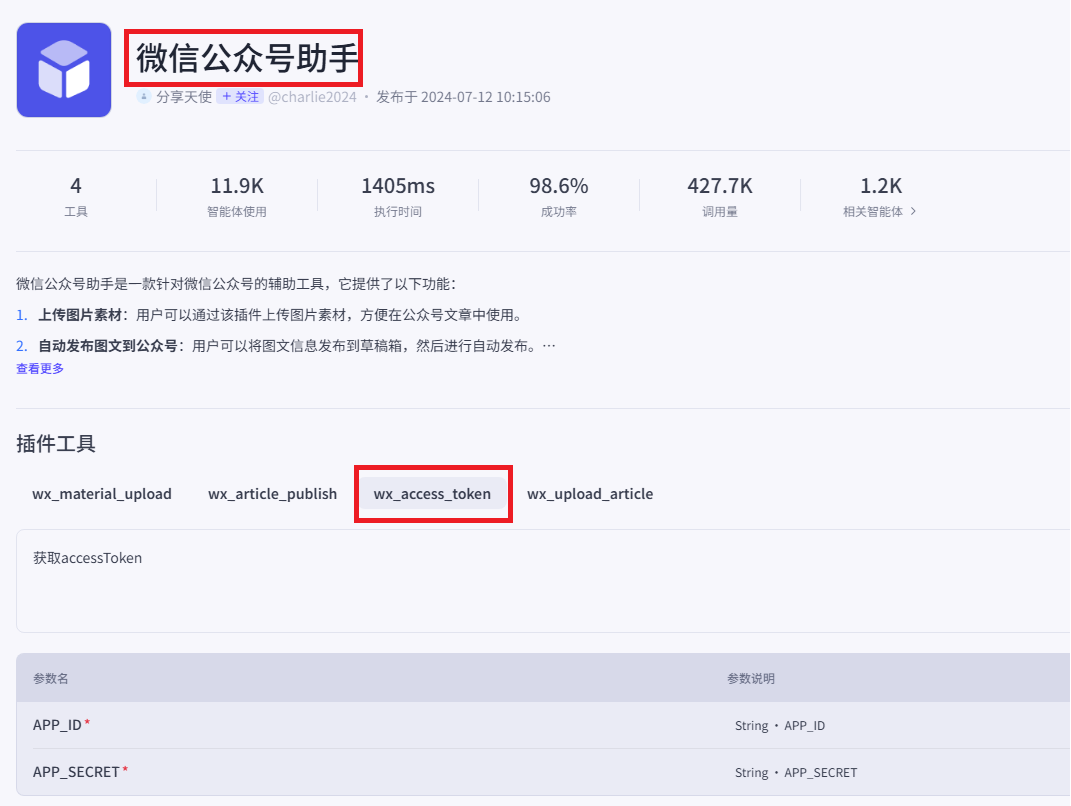
Task: Click the APP_ID parameter row
Action: pos(544,725)
